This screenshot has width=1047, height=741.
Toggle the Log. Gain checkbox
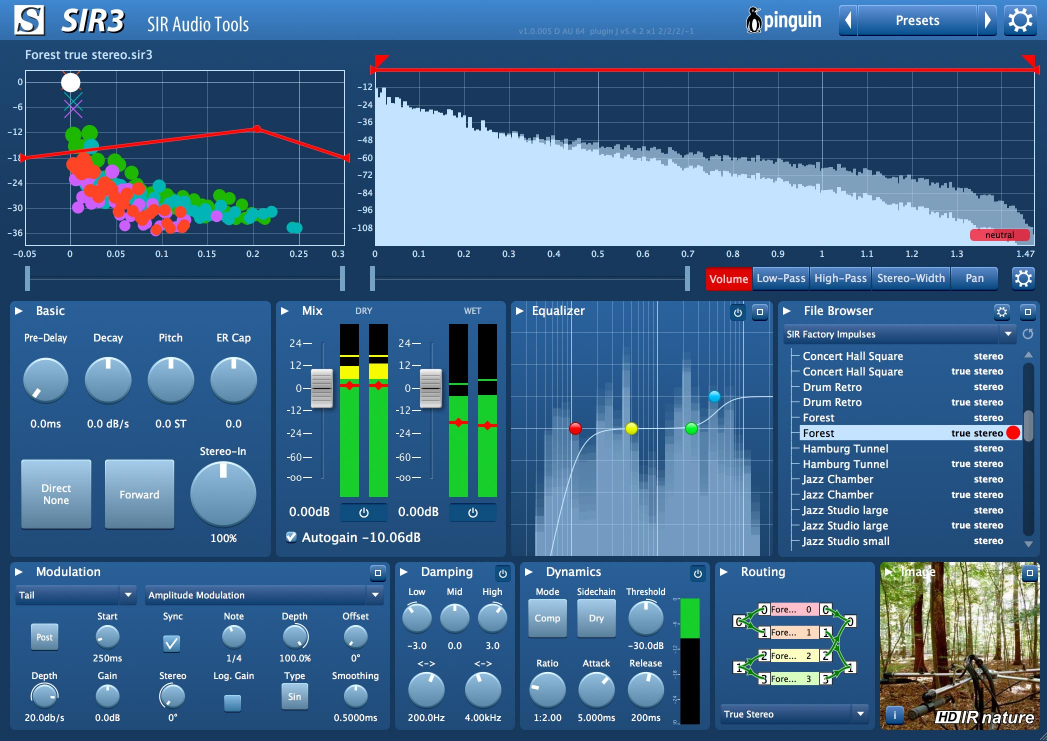tap(232, 702)
